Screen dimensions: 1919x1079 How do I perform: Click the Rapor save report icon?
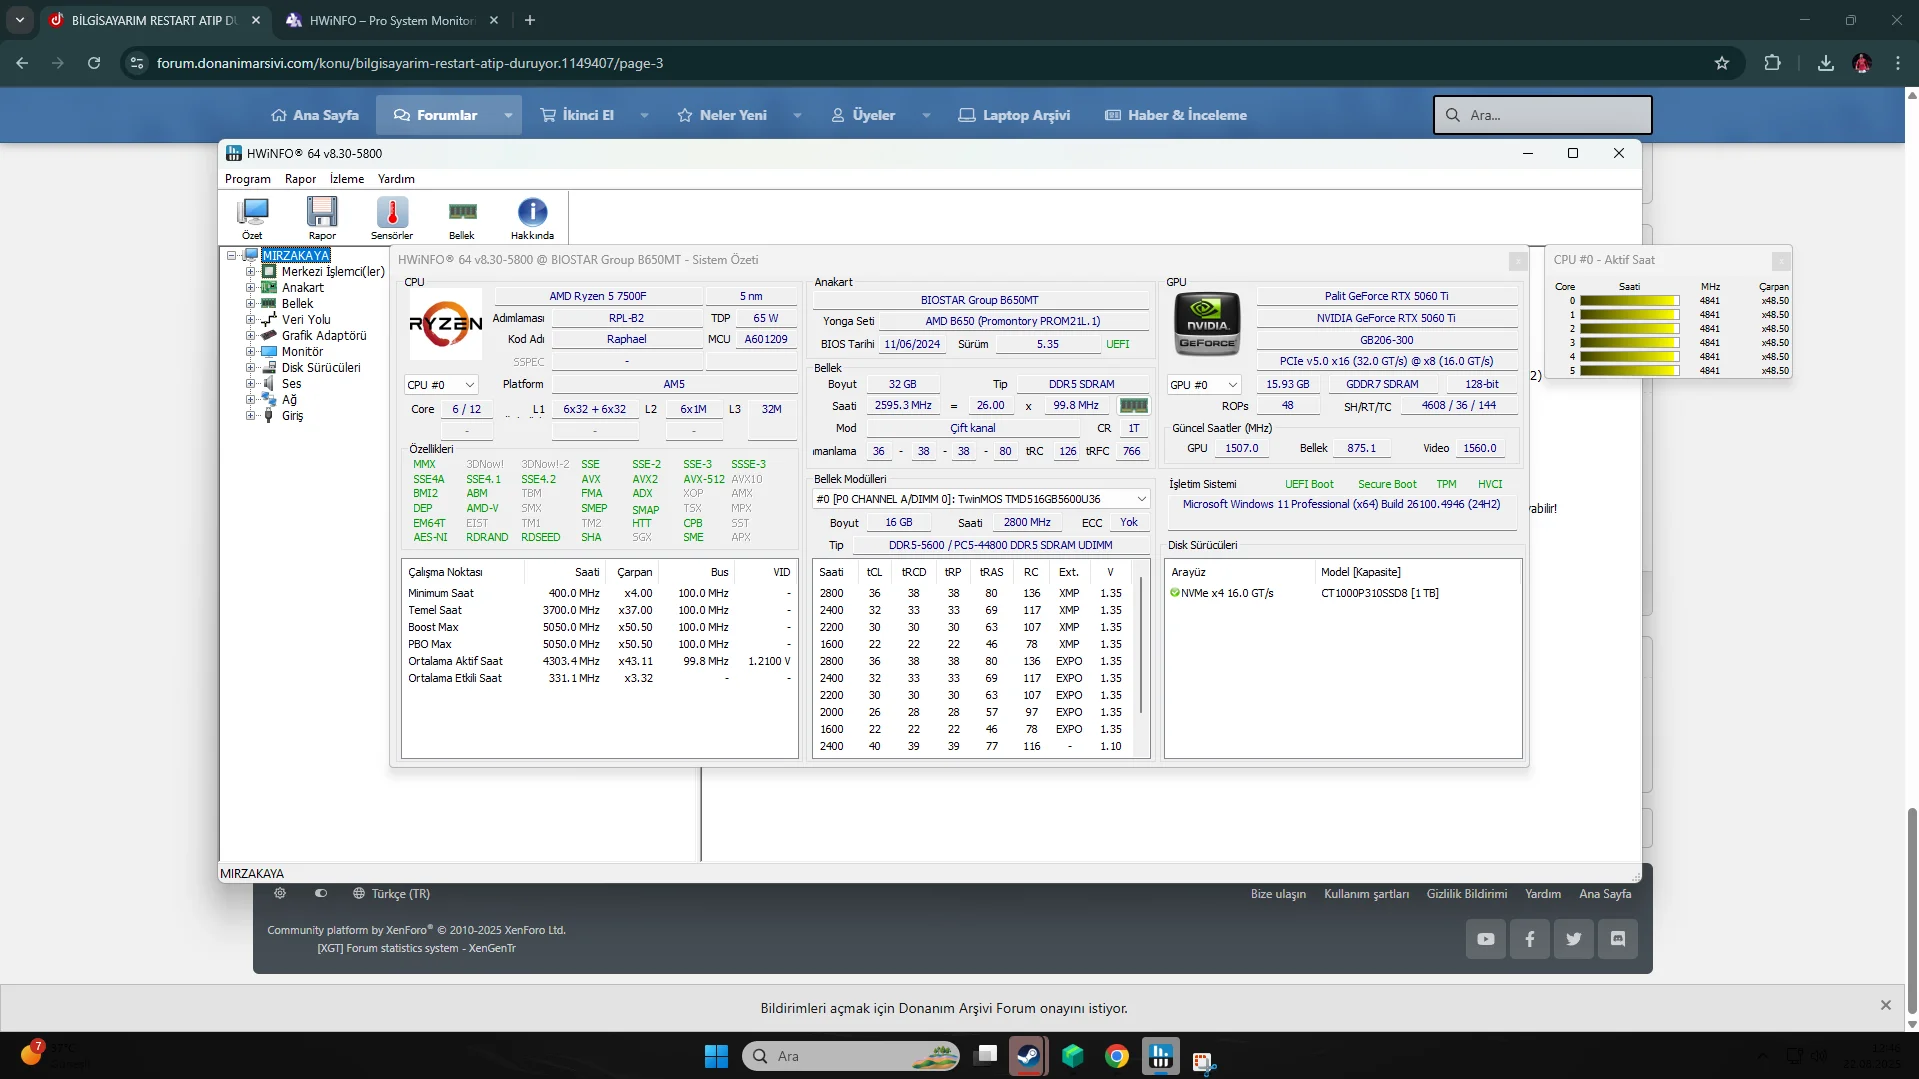tap(322, 212)
